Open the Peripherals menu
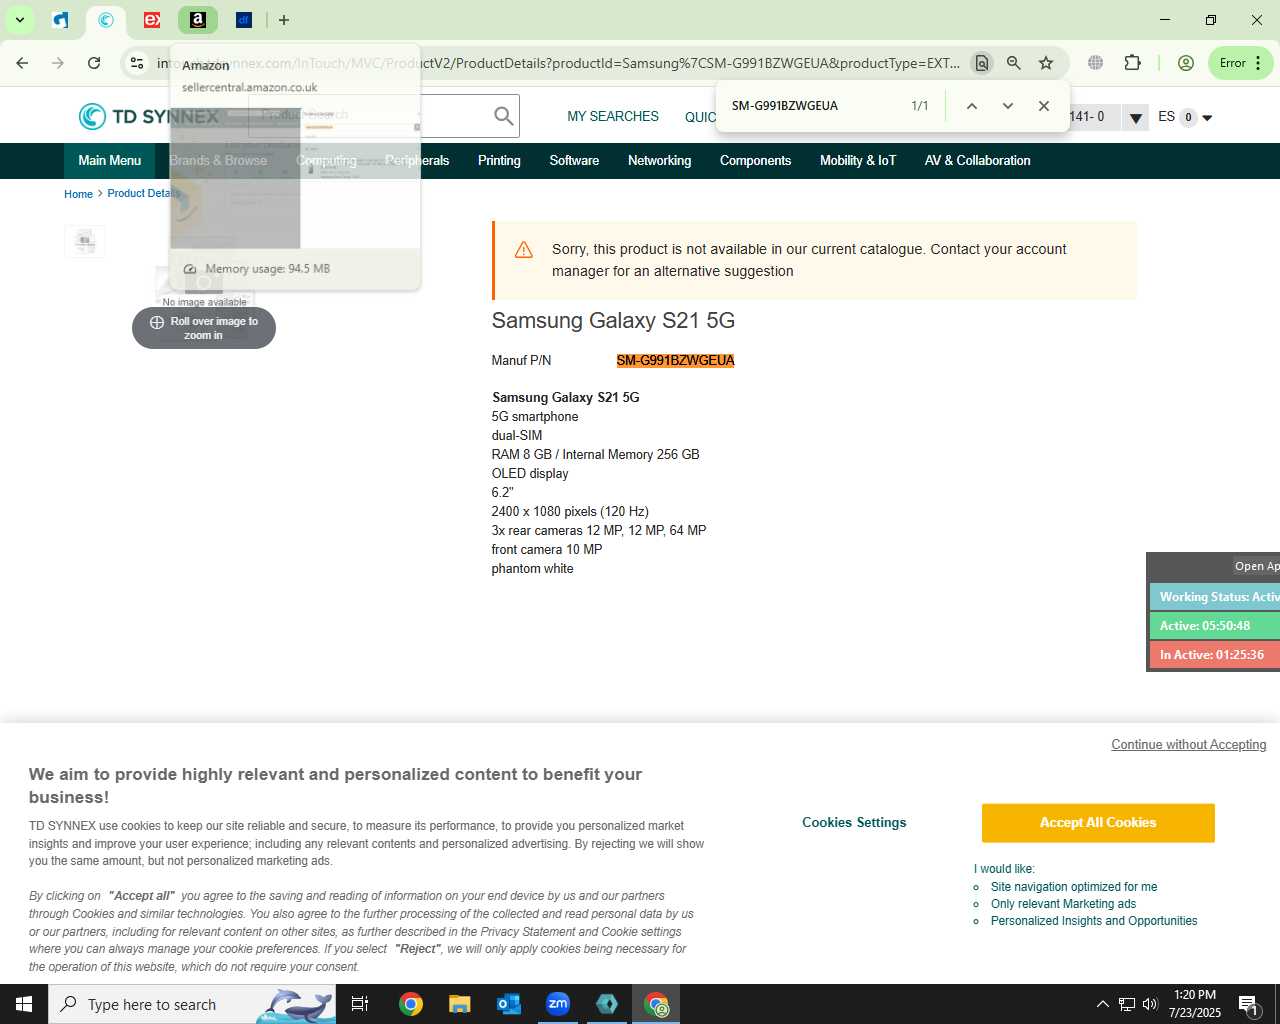Viewport: 1280px width, 1024px height. point(417,160)
